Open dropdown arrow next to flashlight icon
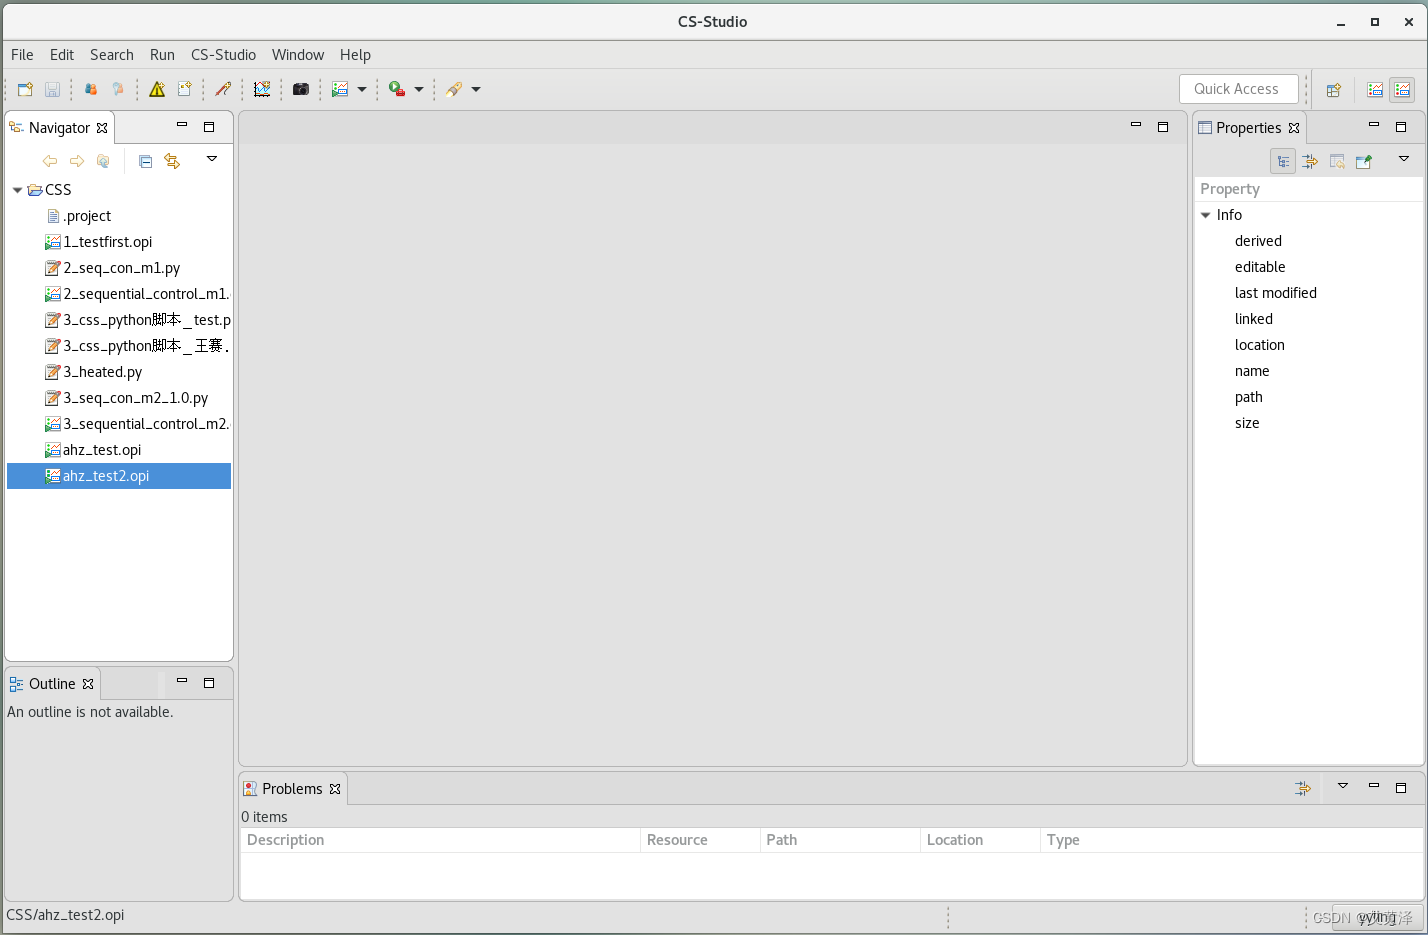The height and width of the screenshot is (935, 1428). pos(476,89)
